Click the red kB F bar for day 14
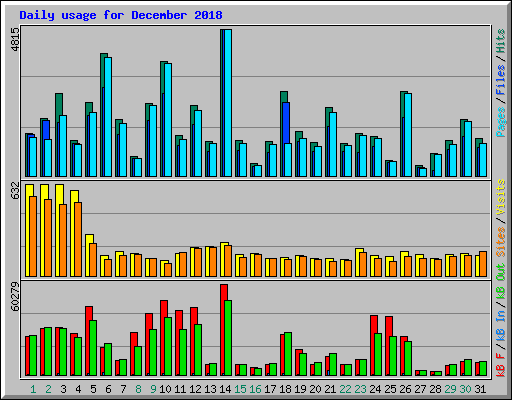The width and height of the screenshot is (512, 400). point(223,330)
